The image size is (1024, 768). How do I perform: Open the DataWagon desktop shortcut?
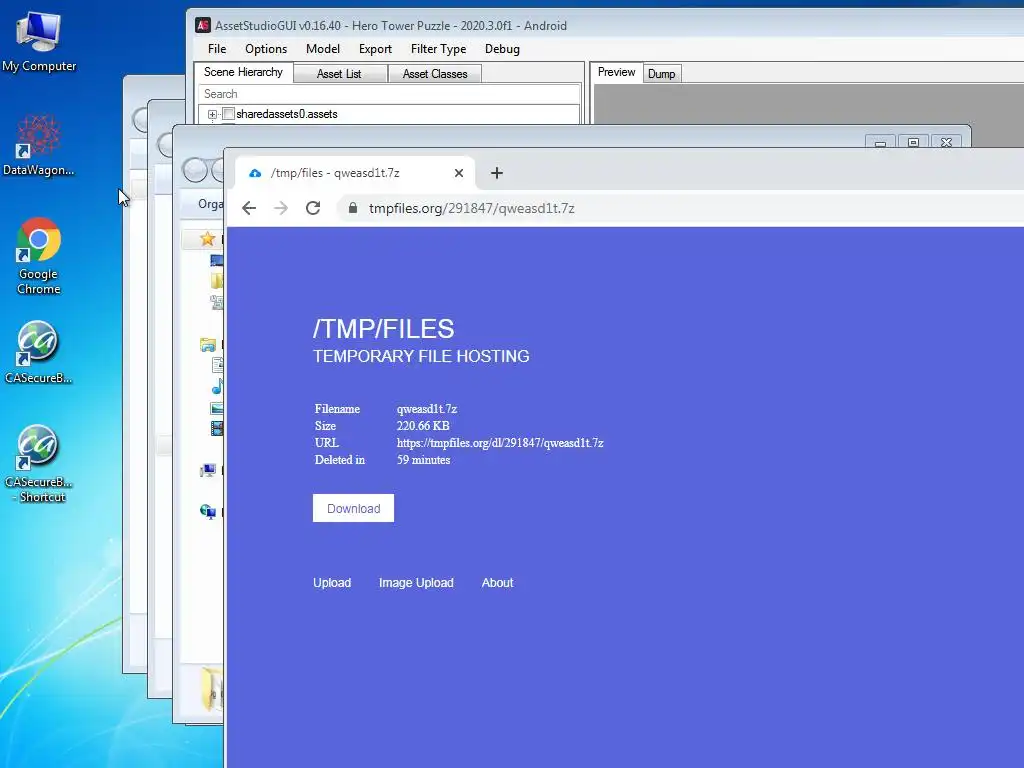point(39,145)
